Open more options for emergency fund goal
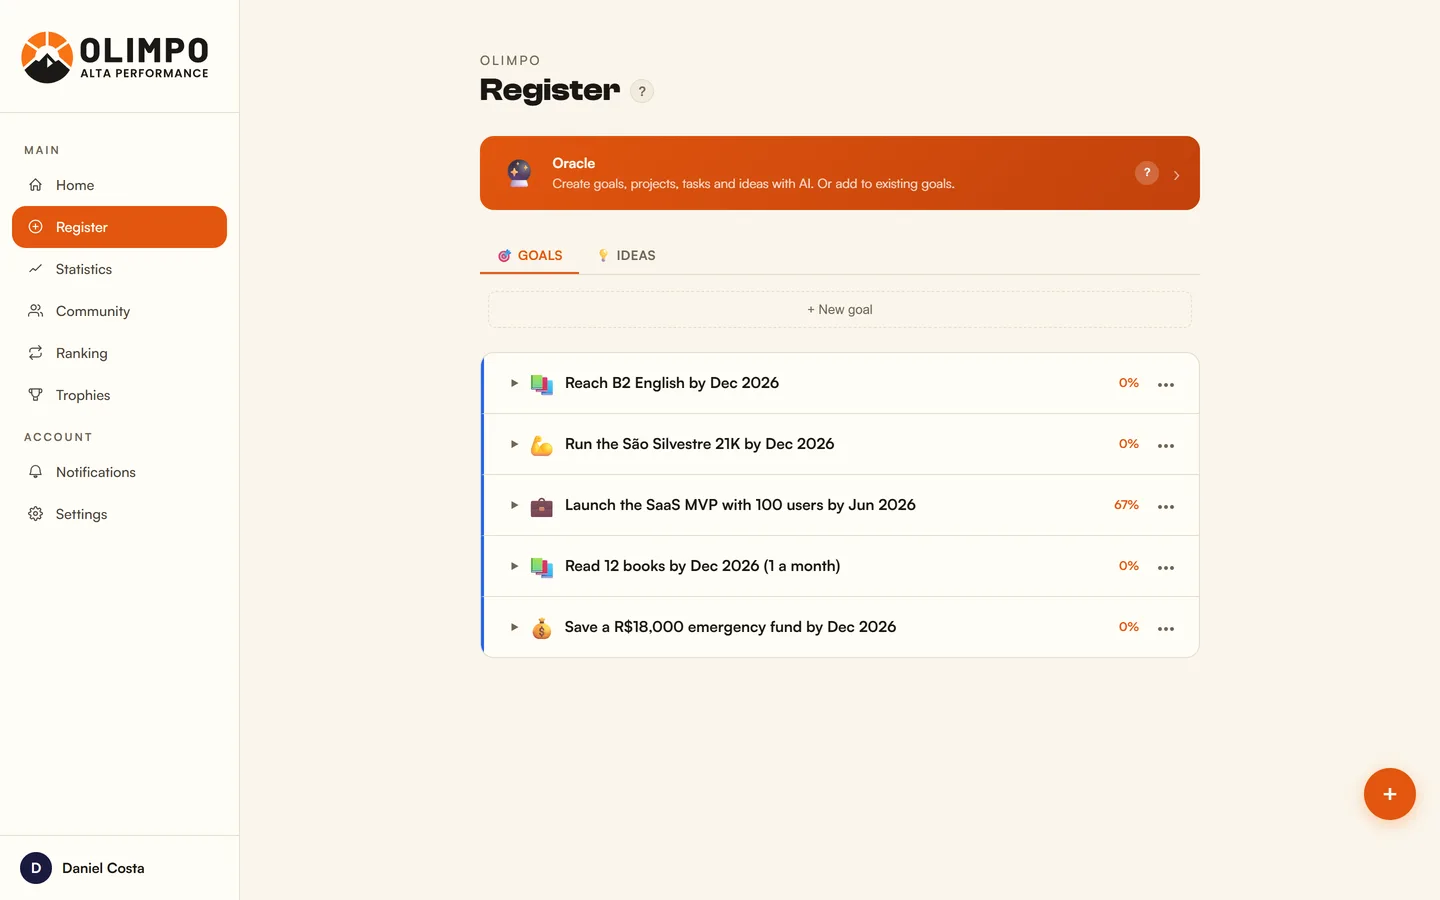The image size is (1440, 900). tap(1166, 628)
